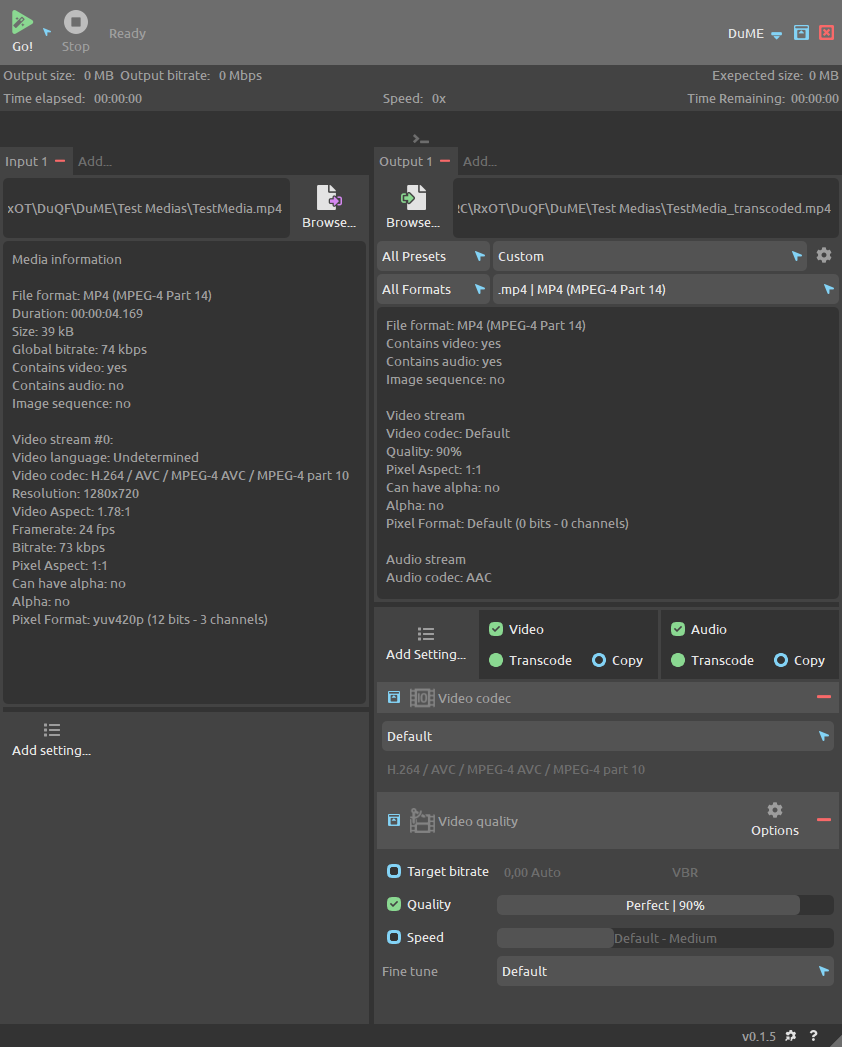Uncheck the Video stream checkbox
Image resolution: width=842 pixels, height=1047 pixels.
pos(496,629)
